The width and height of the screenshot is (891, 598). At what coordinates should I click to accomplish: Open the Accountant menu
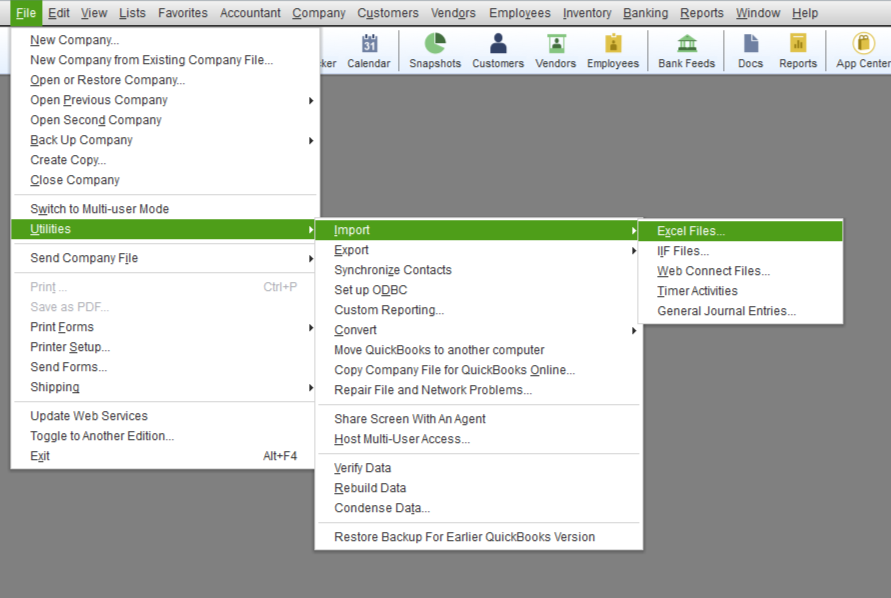250,13
